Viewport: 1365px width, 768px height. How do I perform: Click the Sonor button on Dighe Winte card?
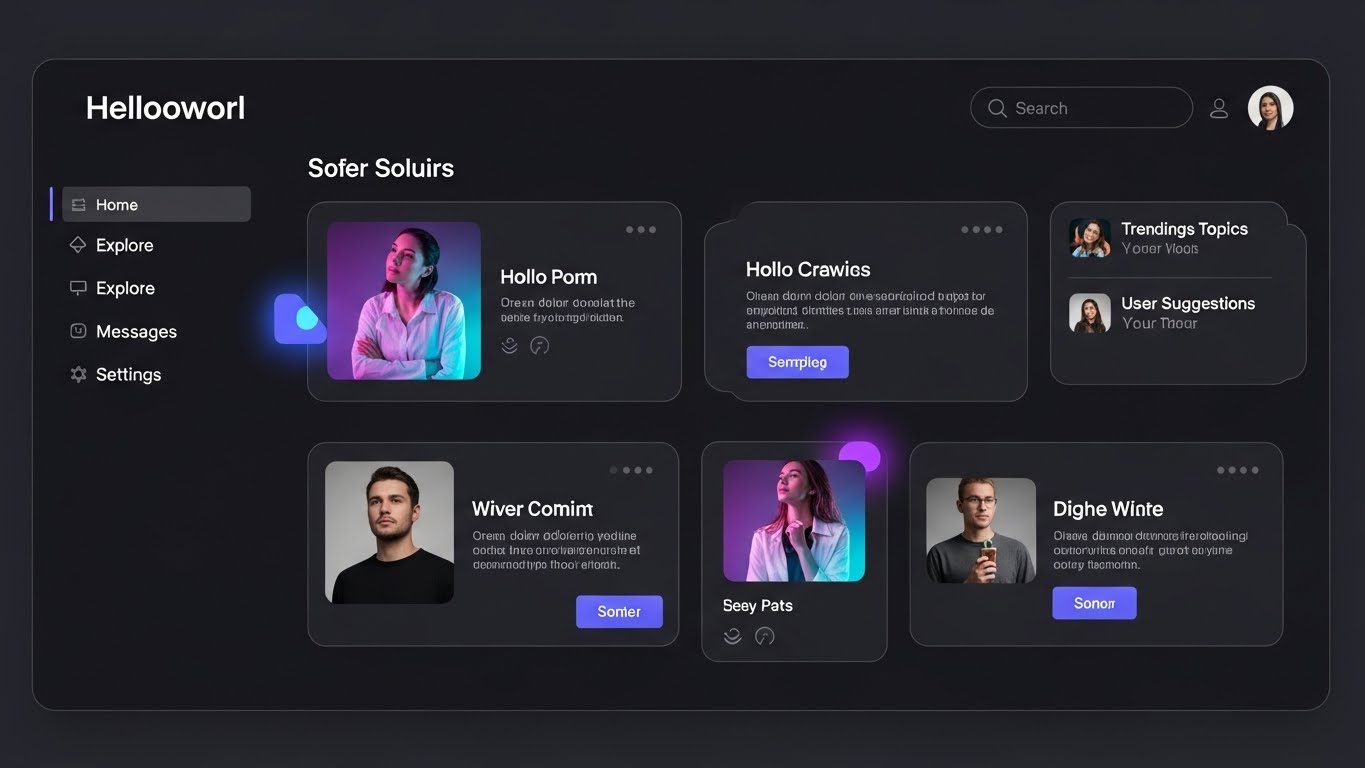coord(1094,603)
